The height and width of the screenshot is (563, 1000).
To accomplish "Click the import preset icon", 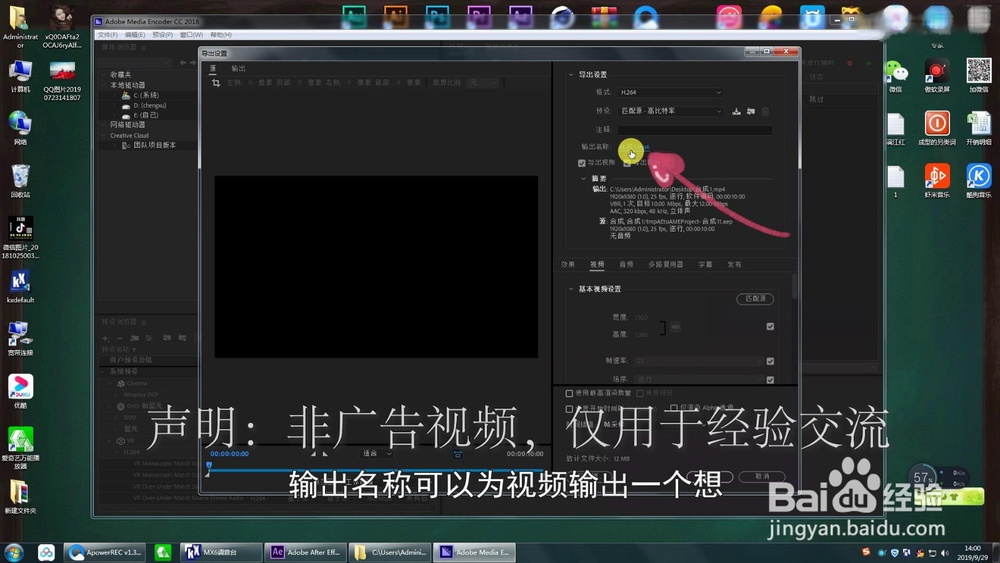I will click(751, 111).
